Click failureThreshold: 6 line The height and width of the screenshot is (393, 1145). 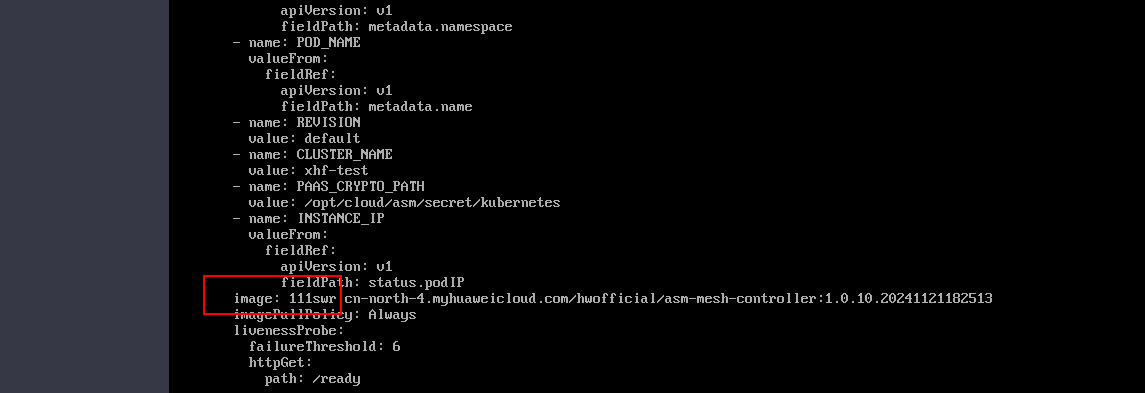[x=324, y=347]
